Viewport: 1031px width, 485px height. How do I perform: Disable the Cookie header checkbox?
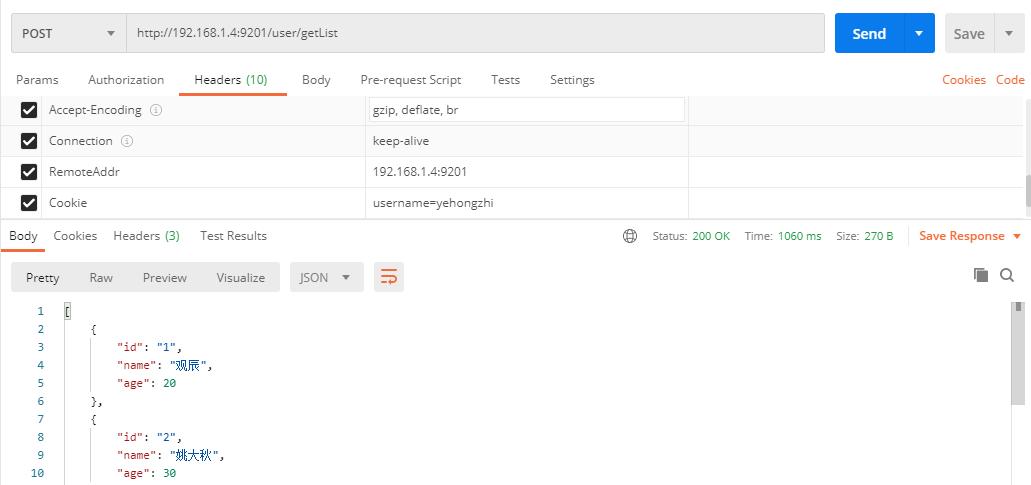(28, 203)
